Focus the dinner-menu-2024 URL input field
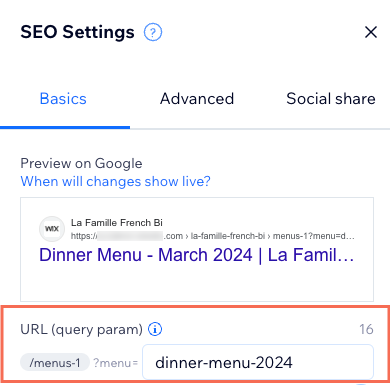 tap(258, 362)
